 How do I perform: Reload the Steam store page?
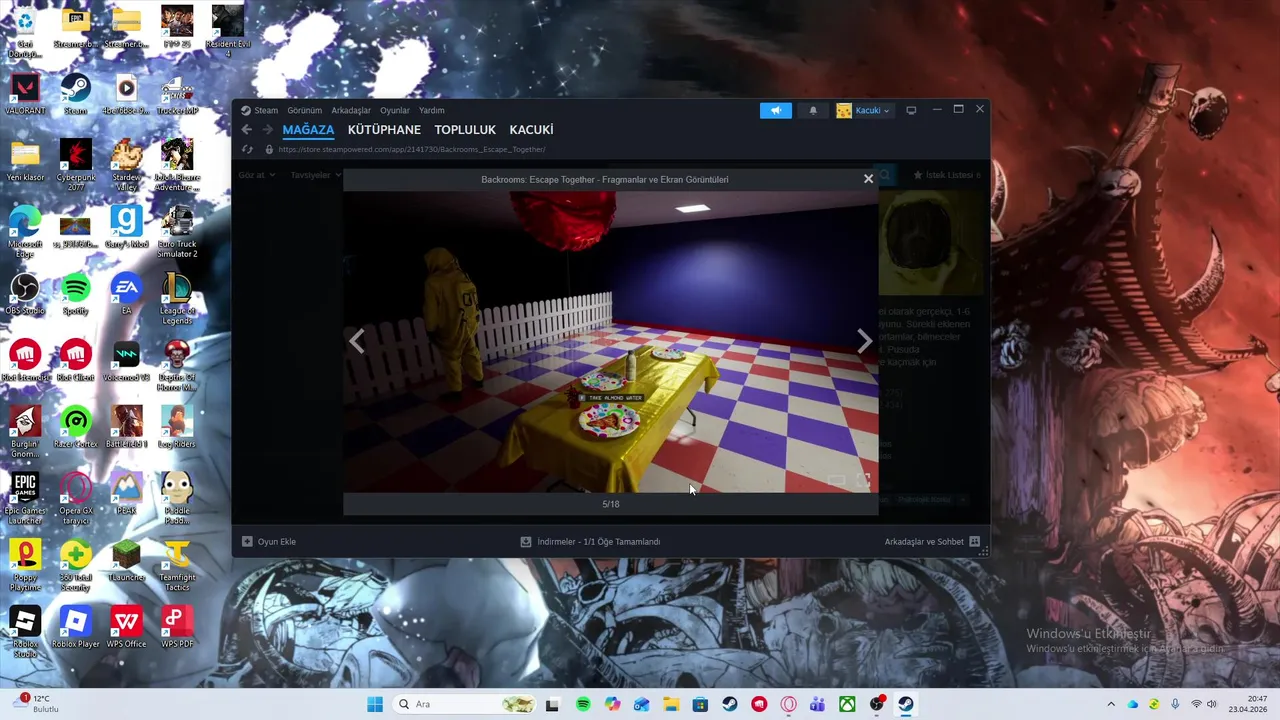coord(247,150)
